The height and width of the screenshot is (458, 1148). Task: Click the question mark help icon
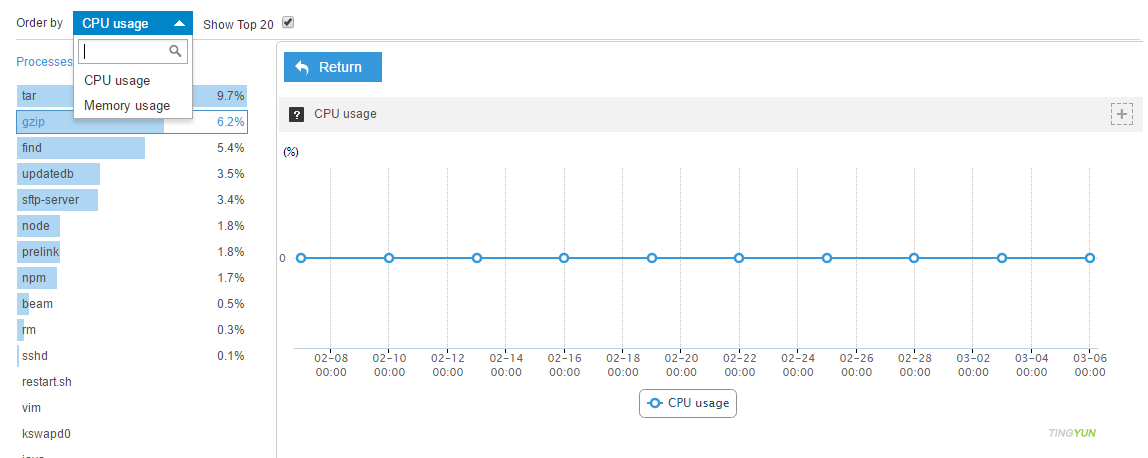(296, 114)
